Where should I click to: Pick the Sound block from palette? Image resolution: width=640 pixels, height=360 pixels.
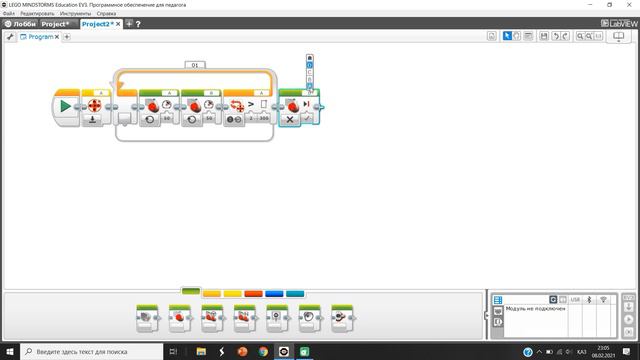click(310, 318)
